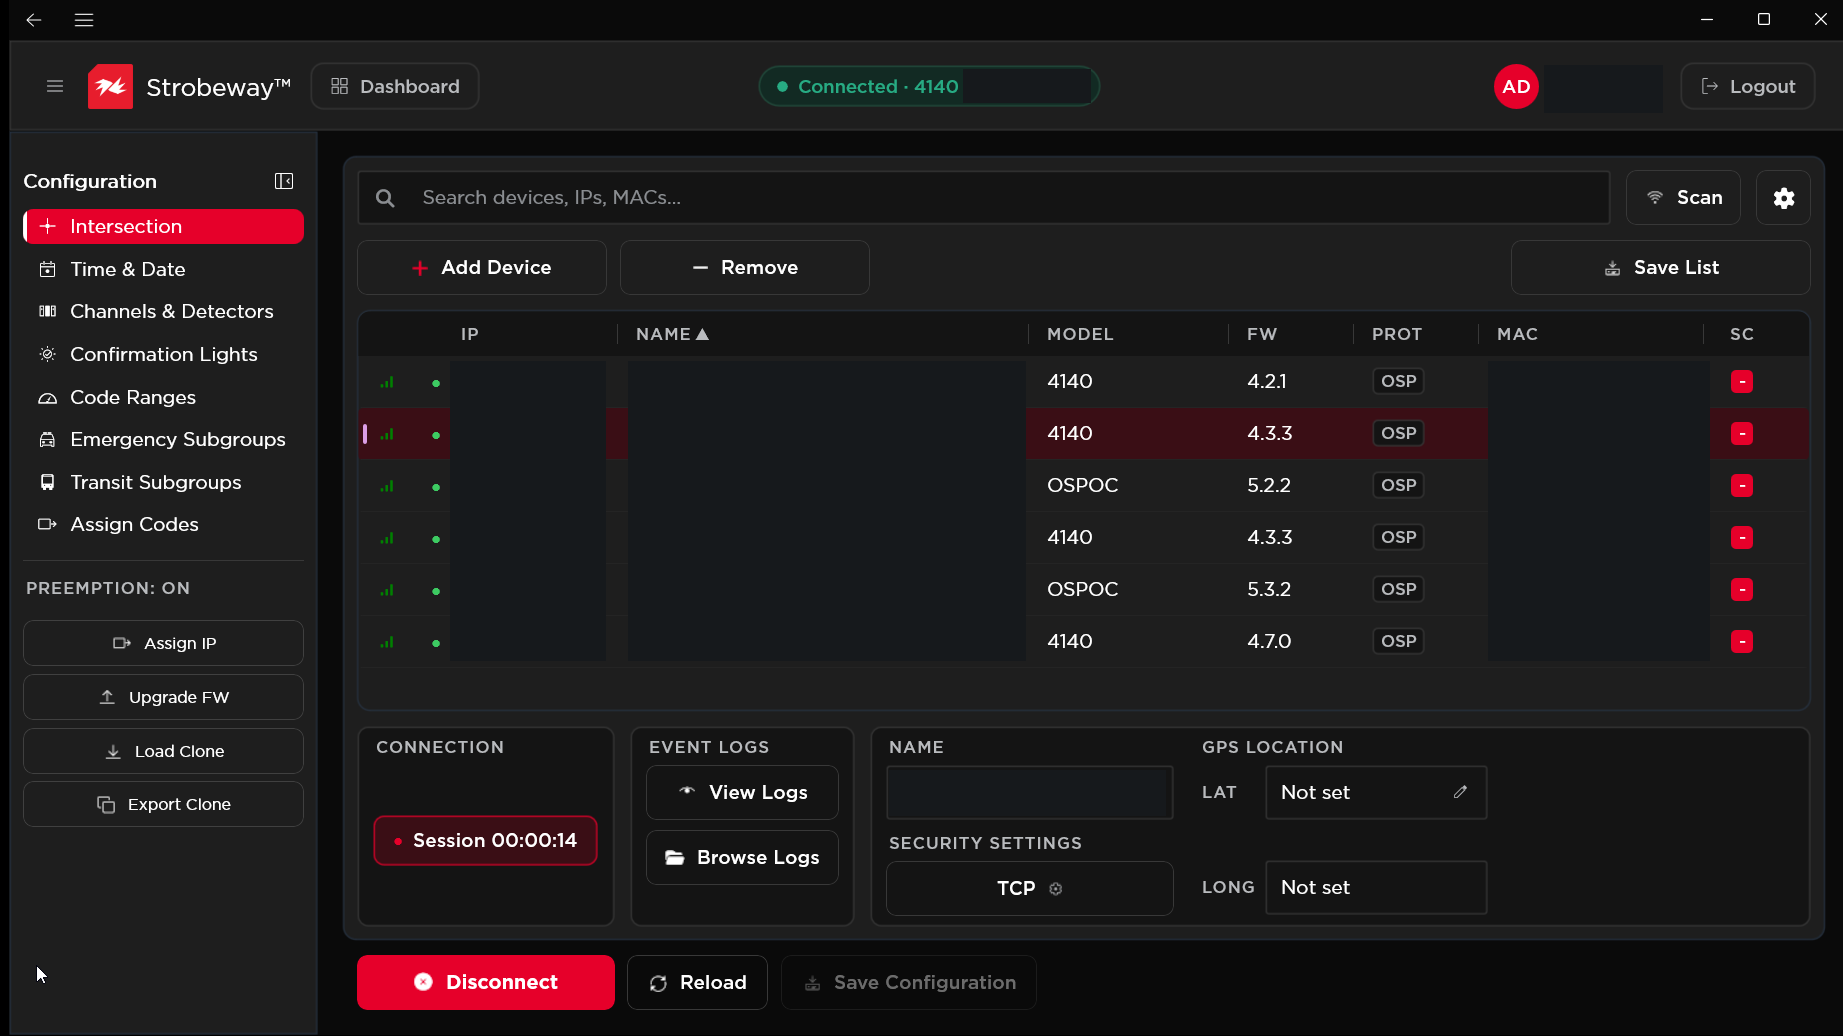Sort by MODEL column header
1843x1036 pixels.
(1080, 334)
